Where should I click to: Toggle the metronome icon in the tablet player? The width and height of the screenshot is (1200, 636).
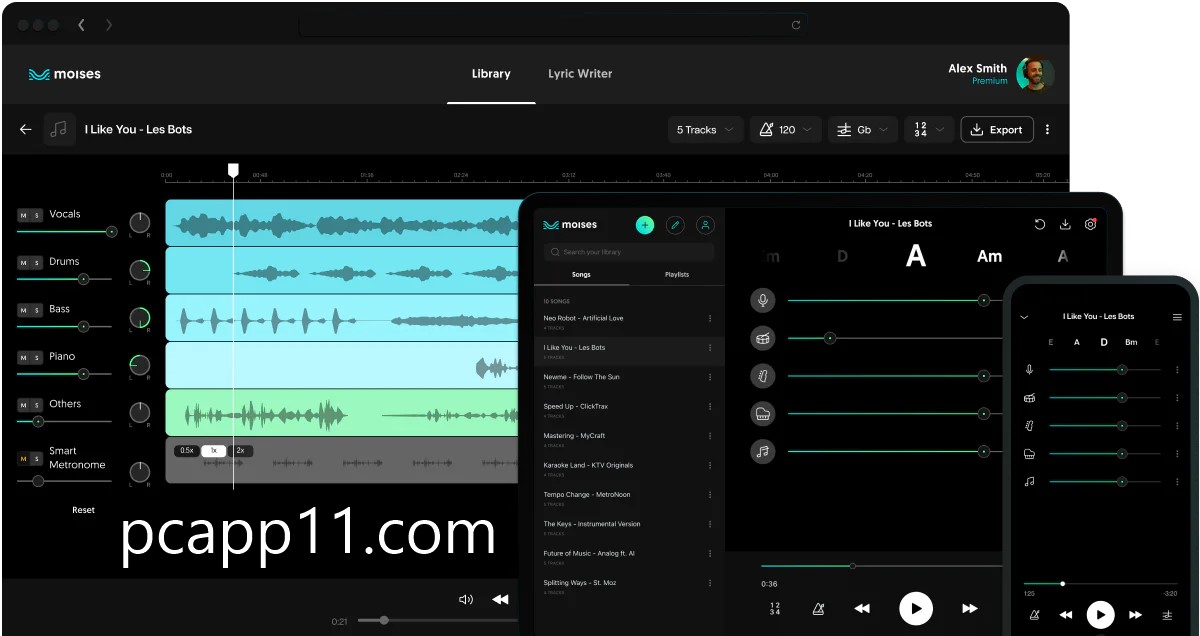coord(818,608)
